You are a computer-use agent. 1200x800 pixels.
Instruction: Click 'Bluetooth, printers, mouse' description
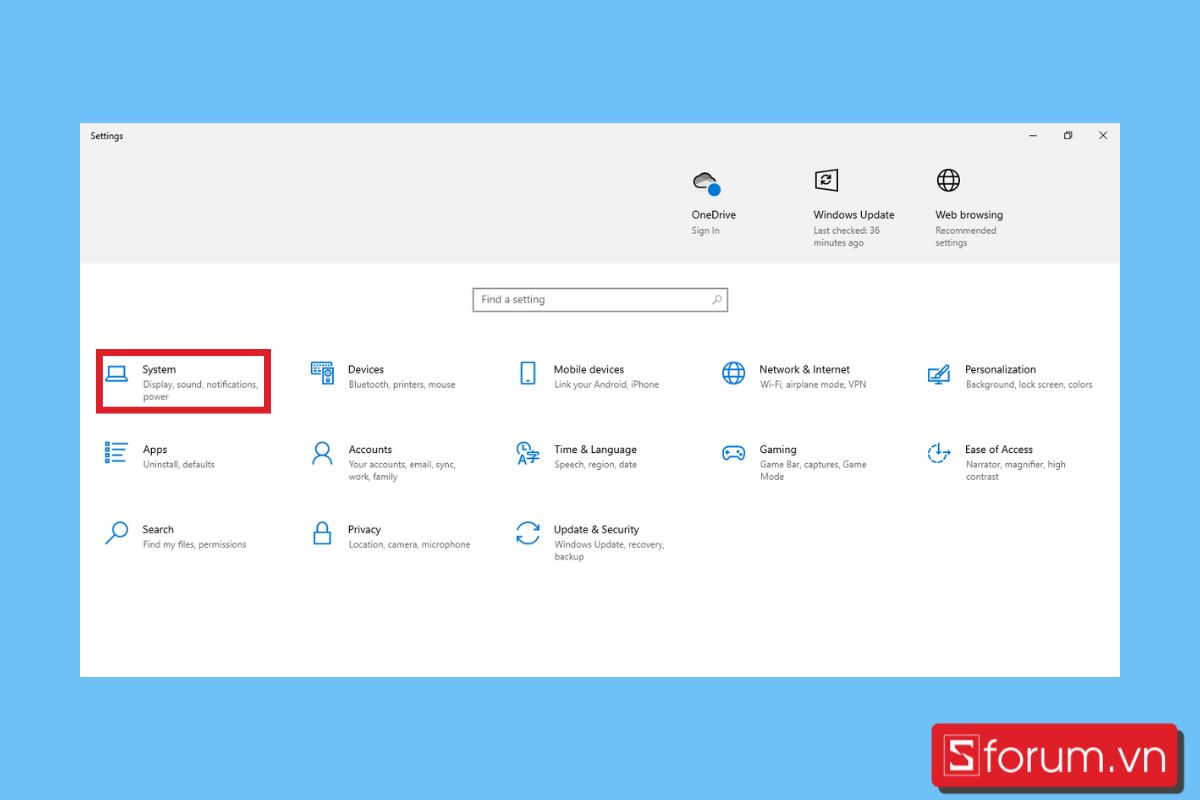click(x=402, y=385)
